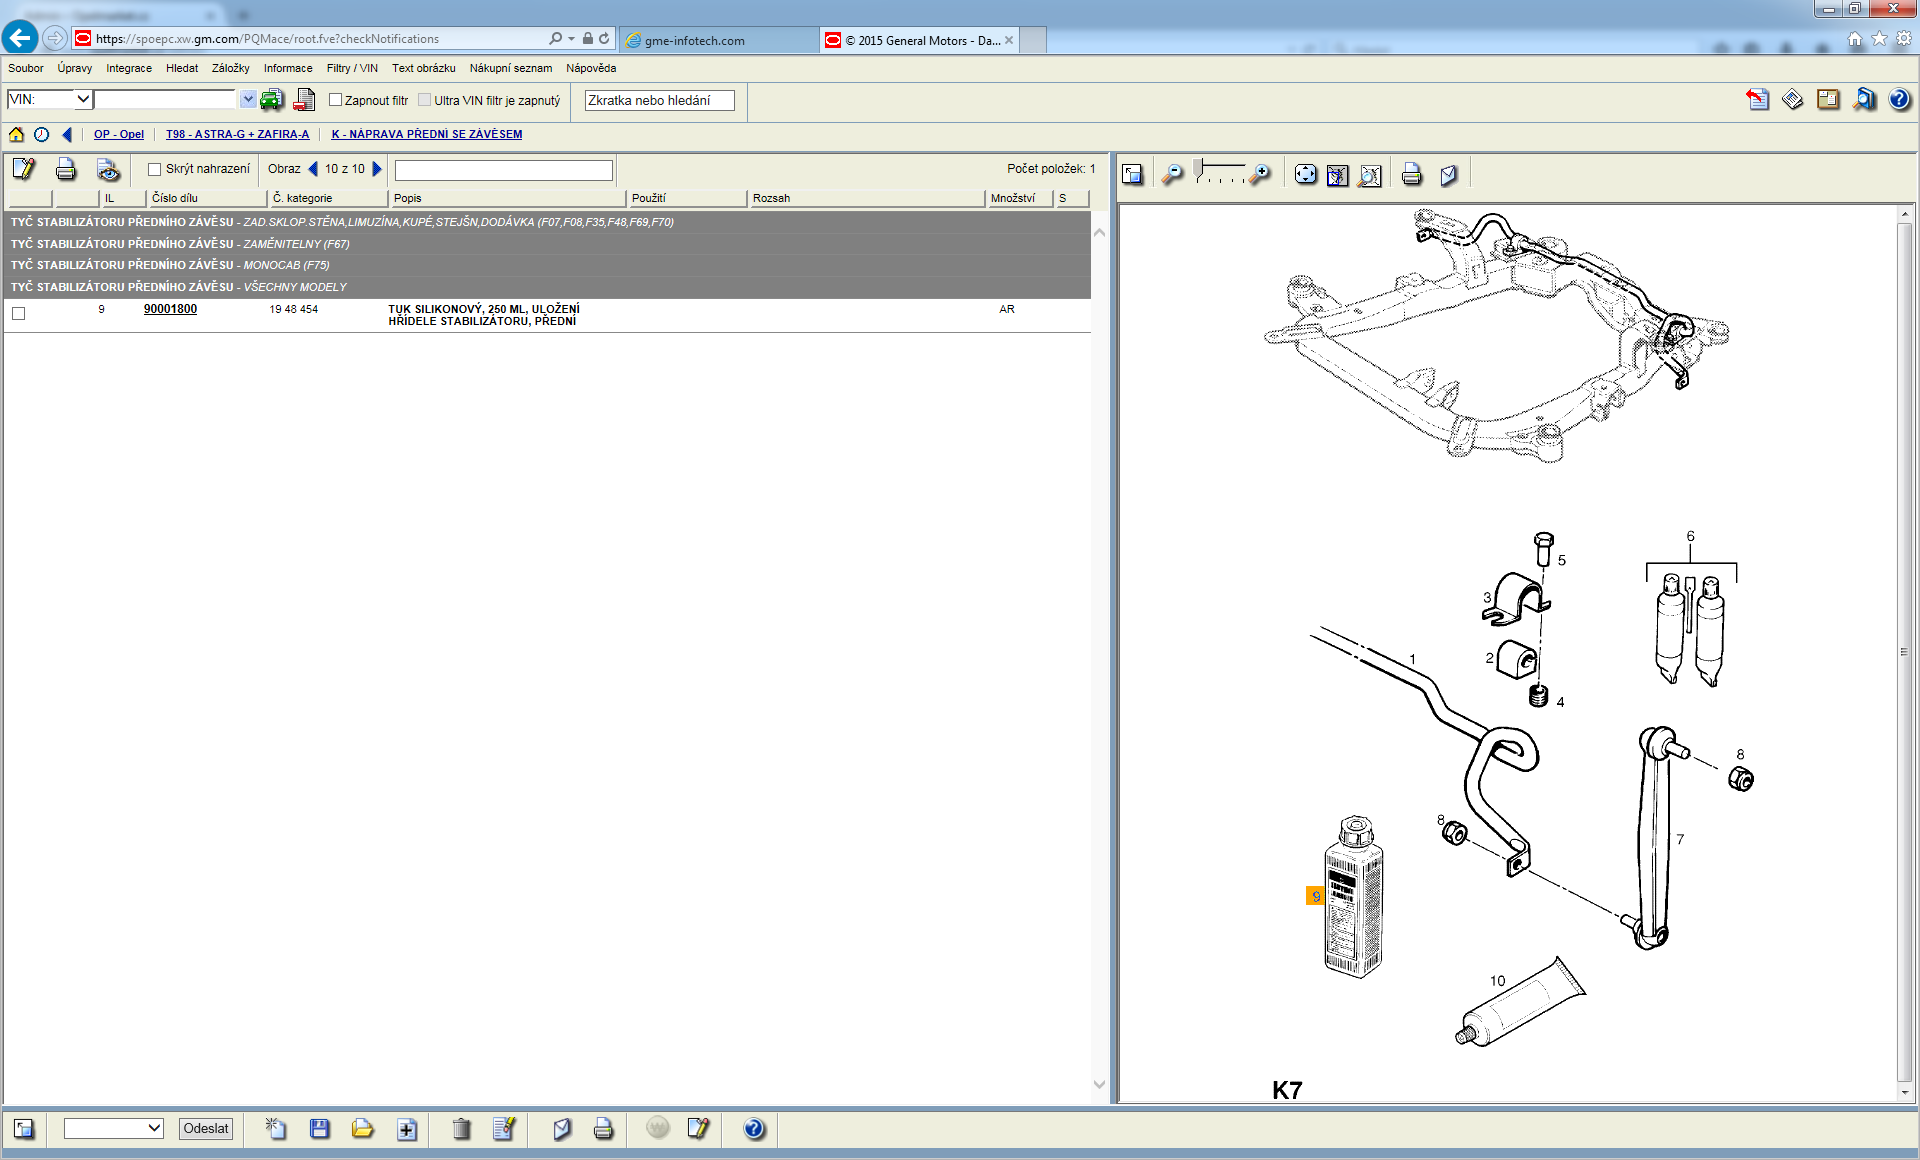
Task: Open the Nákupní seznam menu
Action: pyautogui.click(x=510, y=68)
